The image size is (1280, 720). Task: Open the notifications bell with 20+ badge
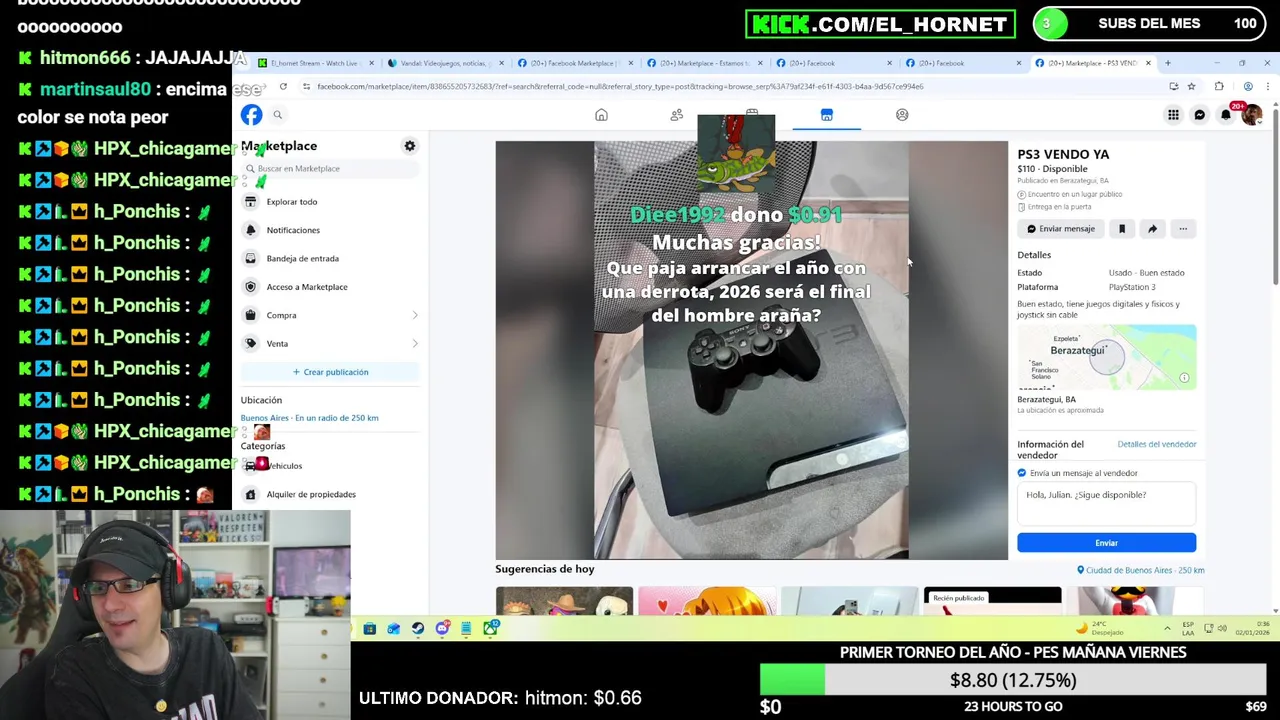(1226, 115)
